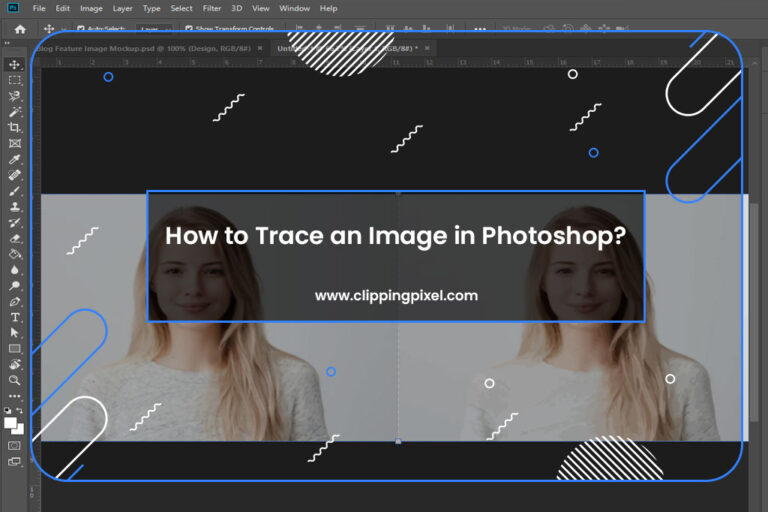
Task: Select the Zoom tool
Action: tap(14, 380)
